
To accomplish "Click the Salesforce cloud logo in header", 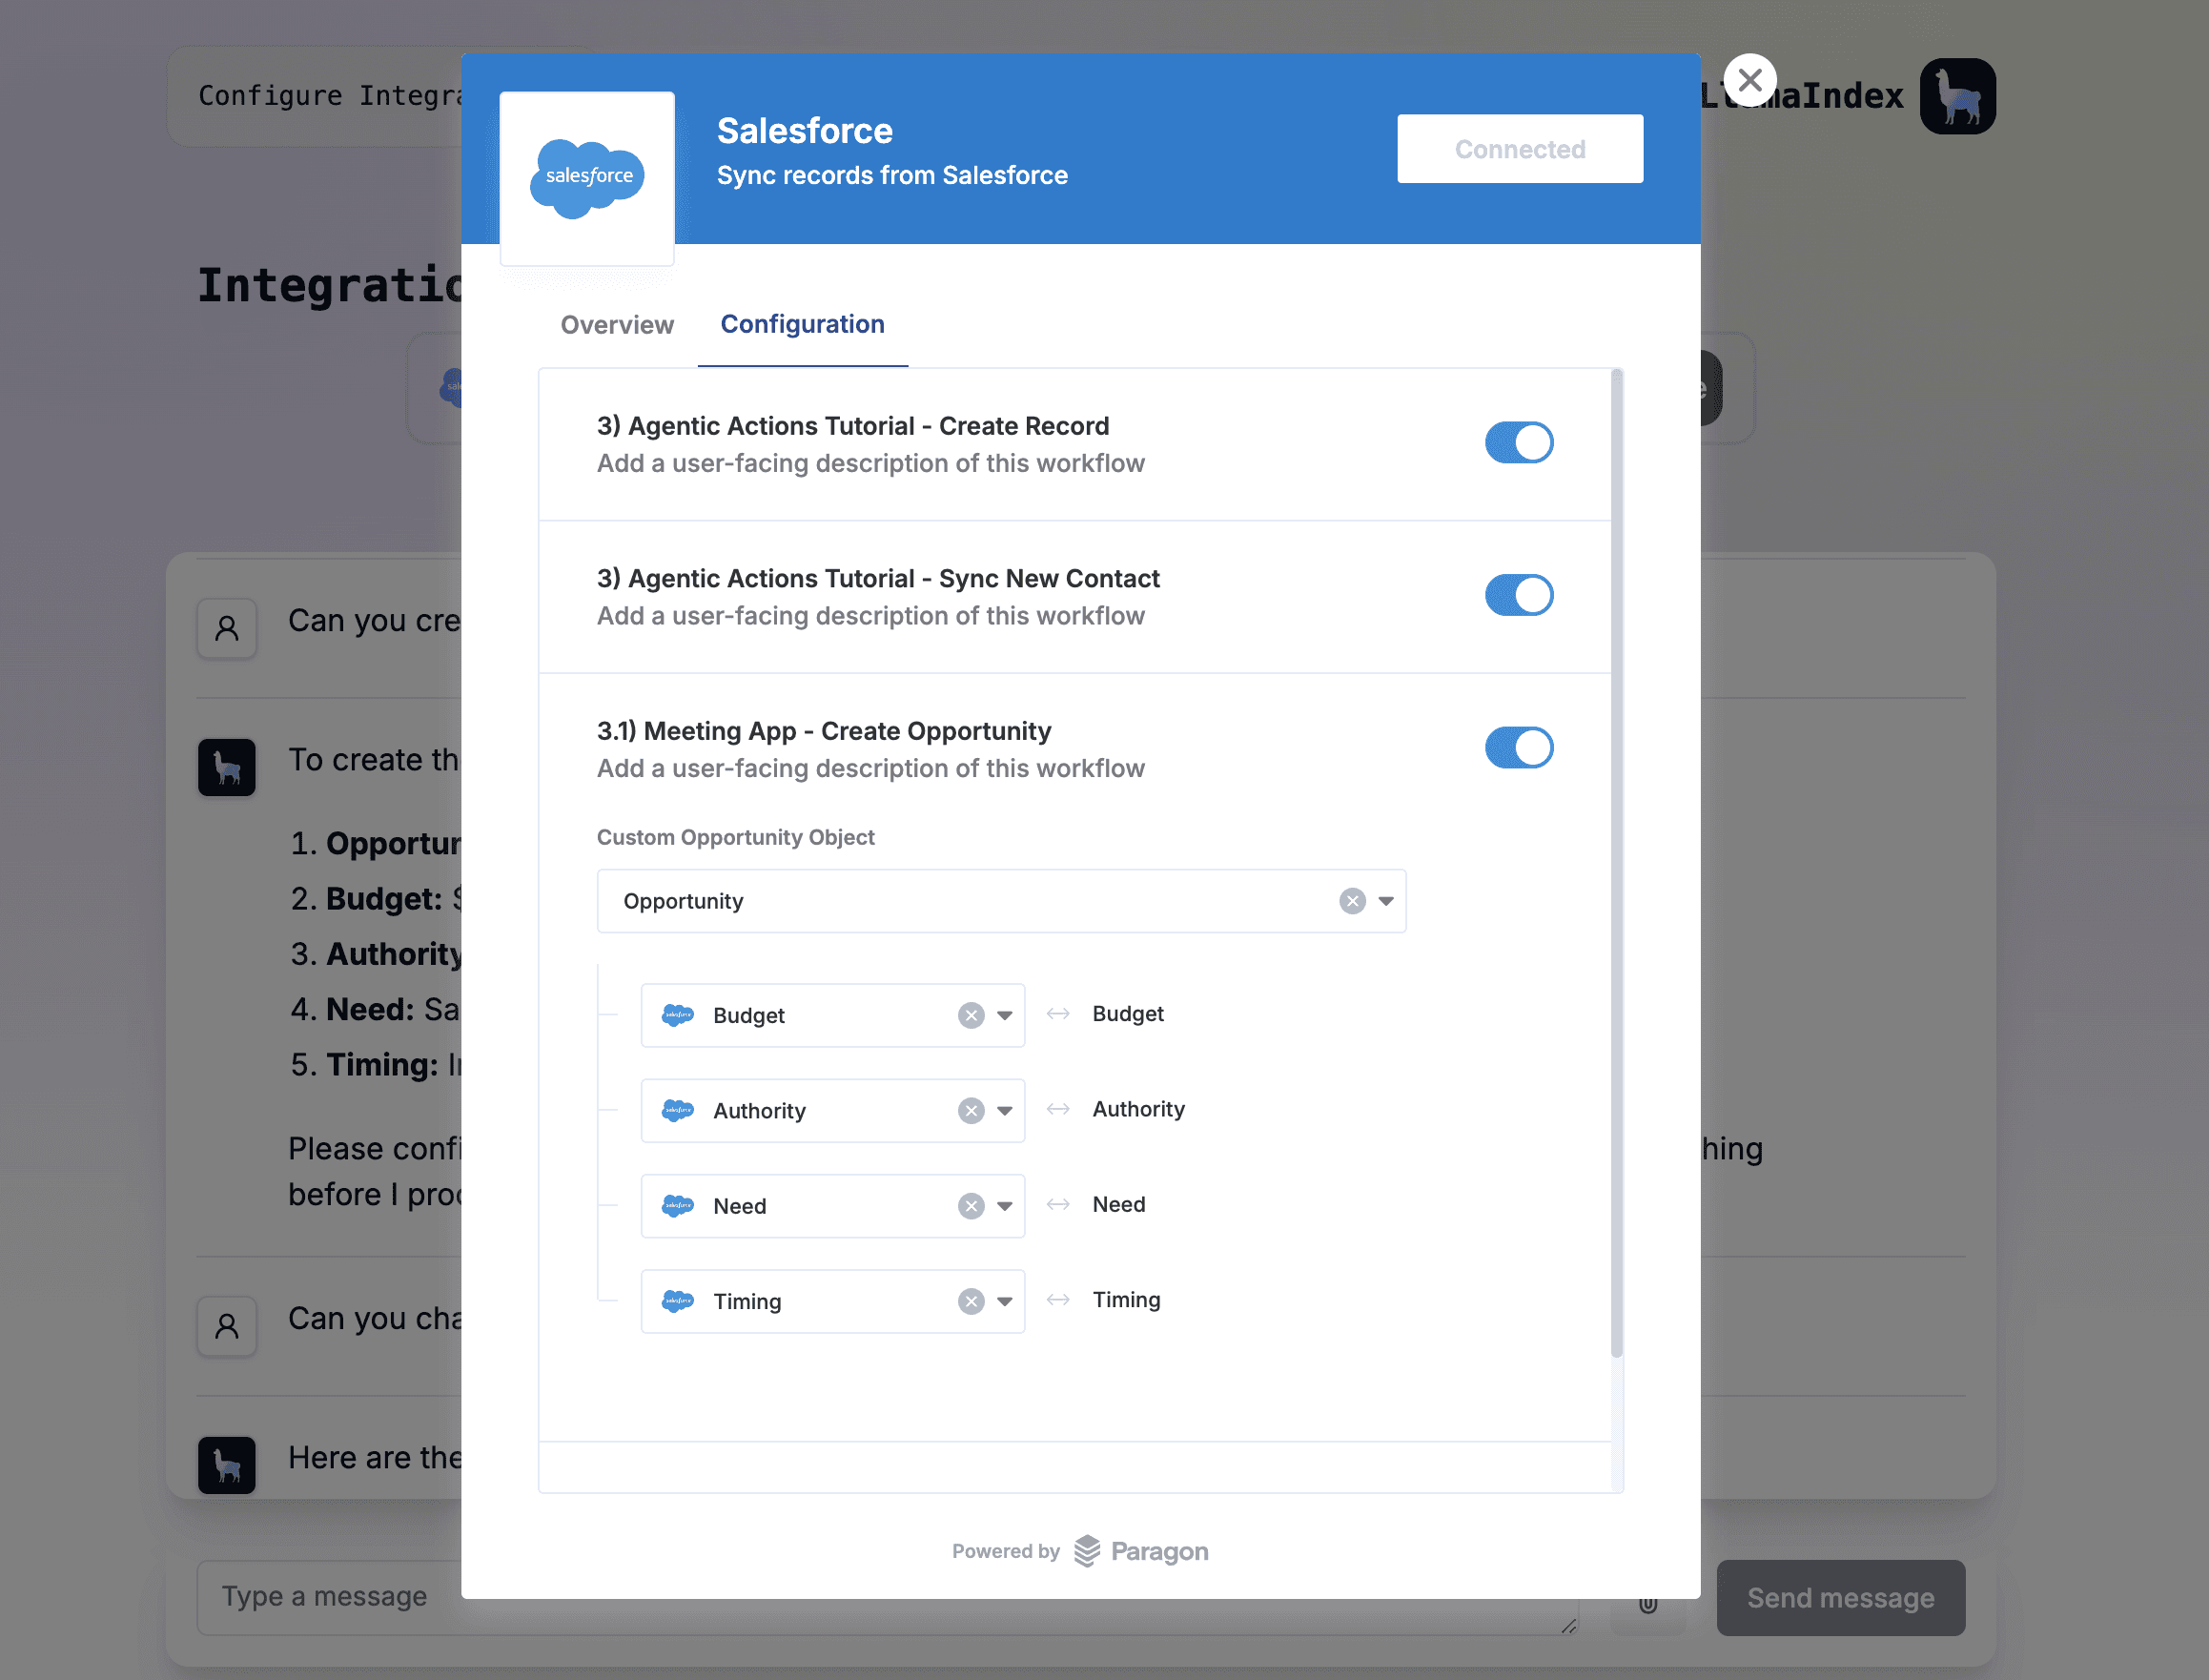I will pos(587,178).
